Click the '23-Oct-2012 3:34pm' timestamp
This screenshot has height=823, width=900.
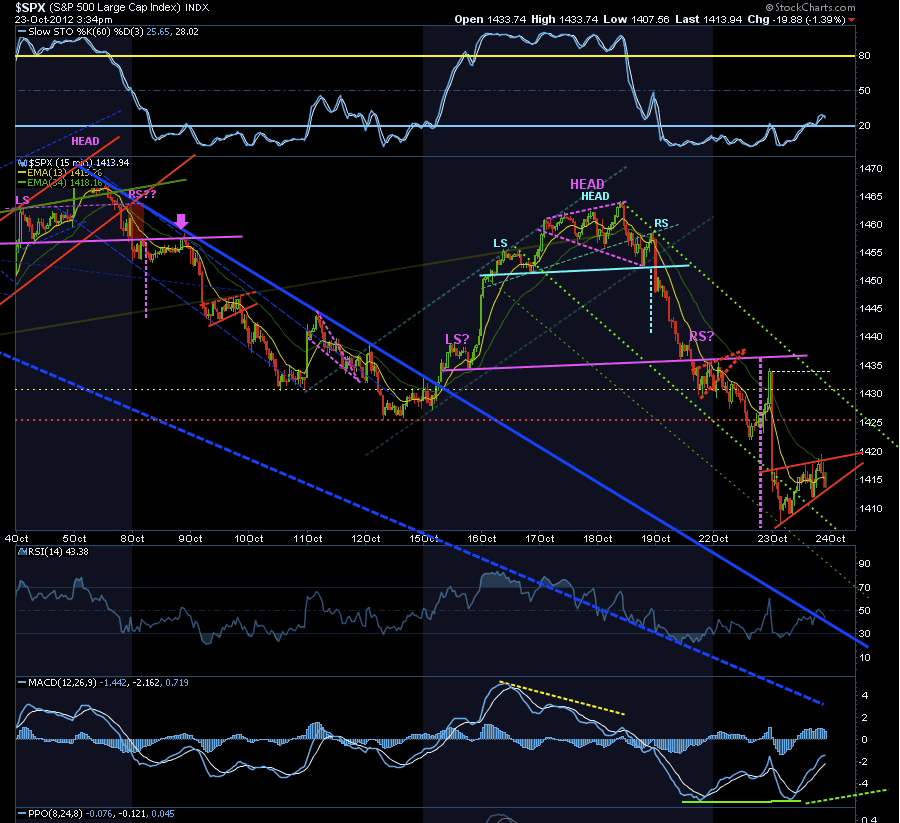click(x=64, y=19)
